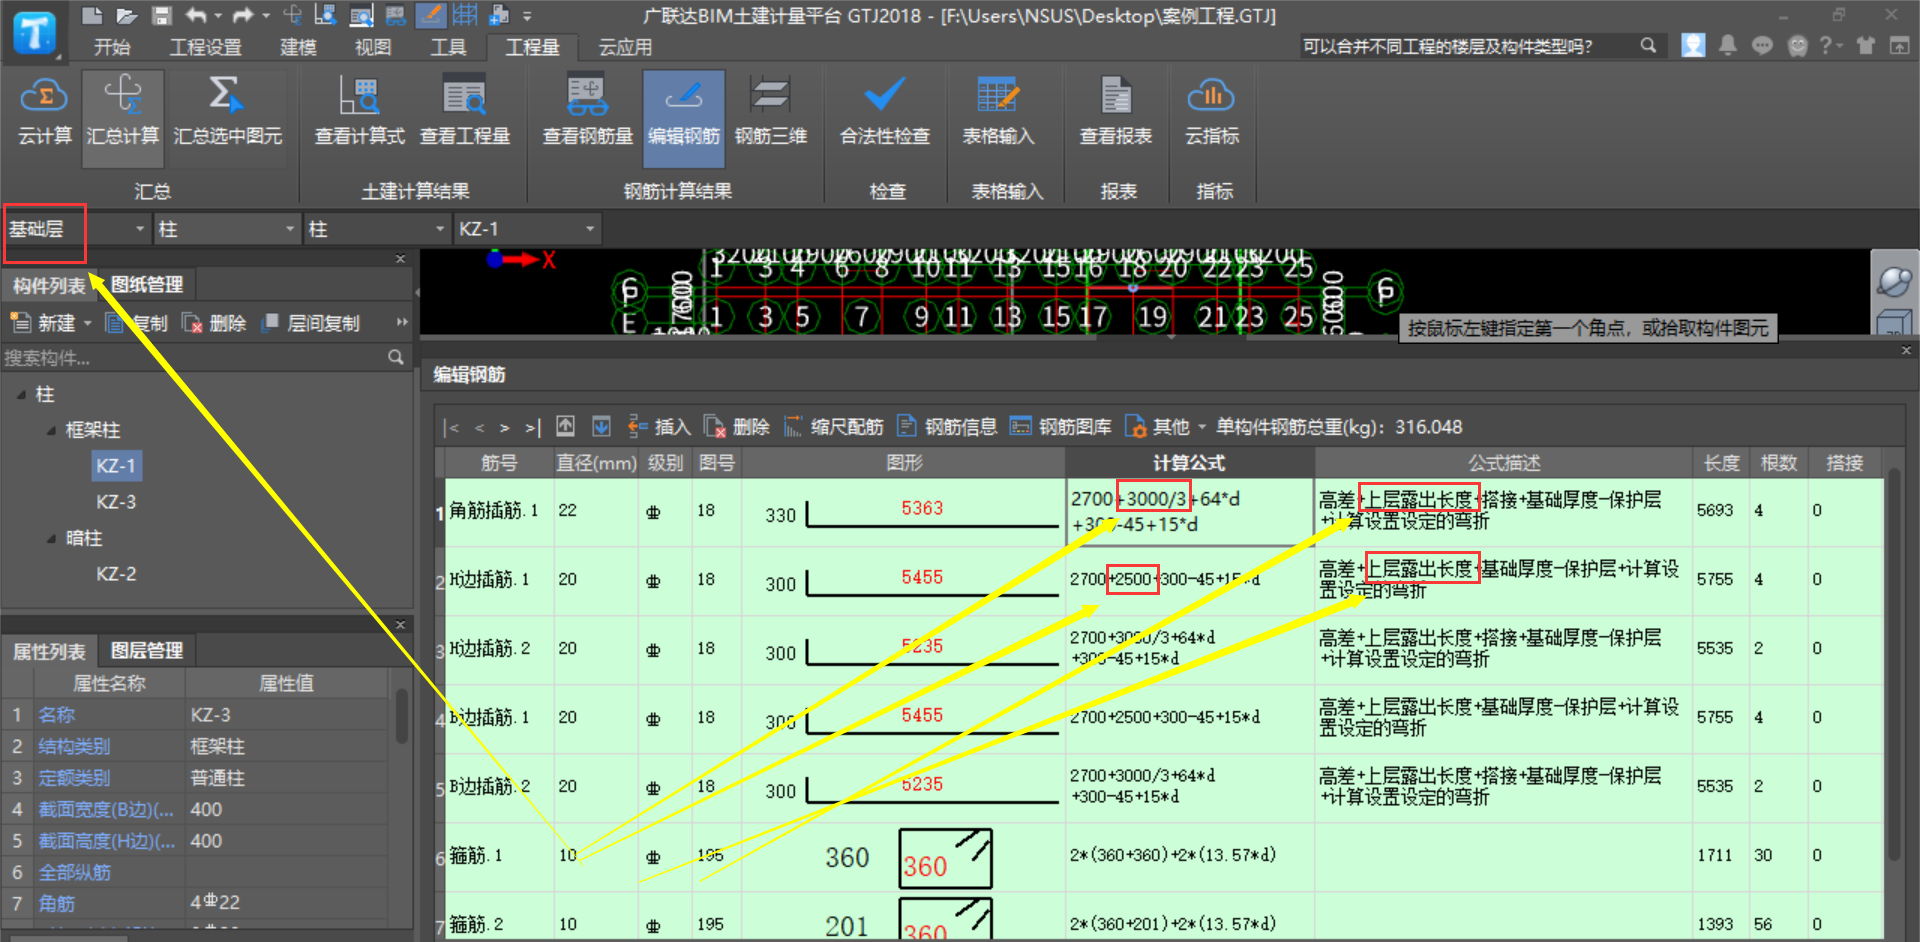Viewport: 1920px width, 942px height.
Task: Click 层间复制 in component list toolbar
Action: [310, 323]
